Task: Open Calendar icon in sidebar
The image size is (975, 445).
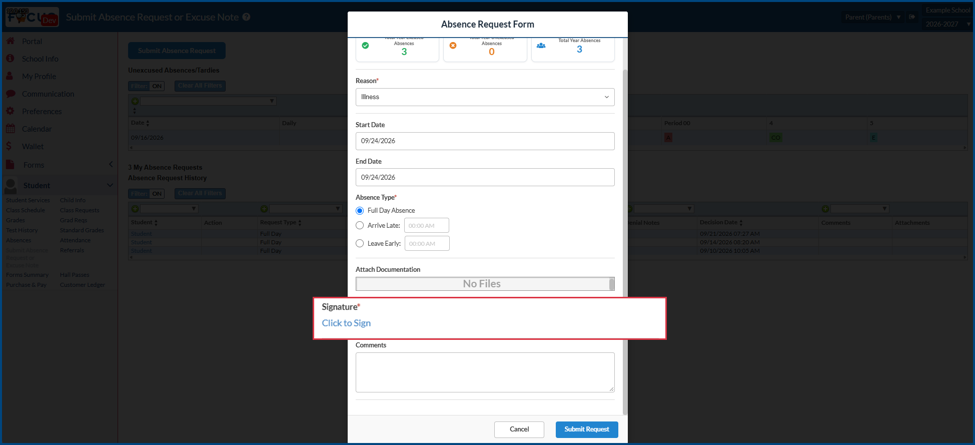Action: click(10, 129)
